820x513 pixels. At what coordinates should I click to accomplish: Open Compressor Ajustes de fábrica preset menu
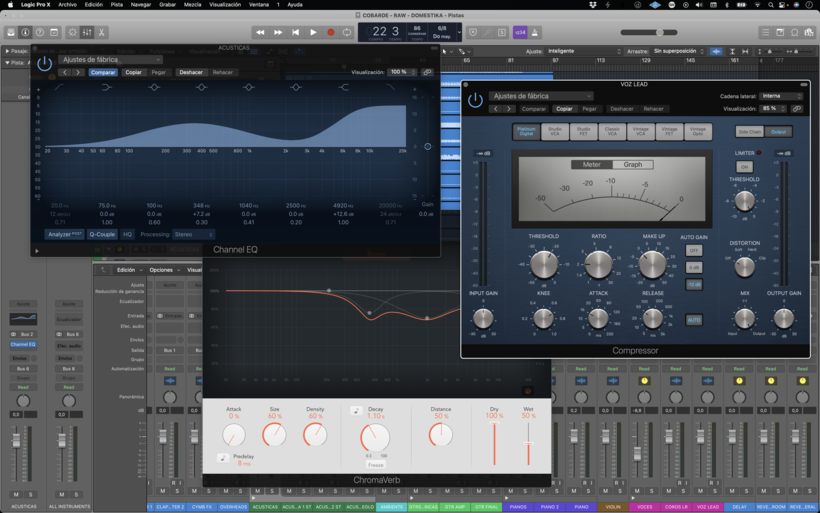pos(541,96)
